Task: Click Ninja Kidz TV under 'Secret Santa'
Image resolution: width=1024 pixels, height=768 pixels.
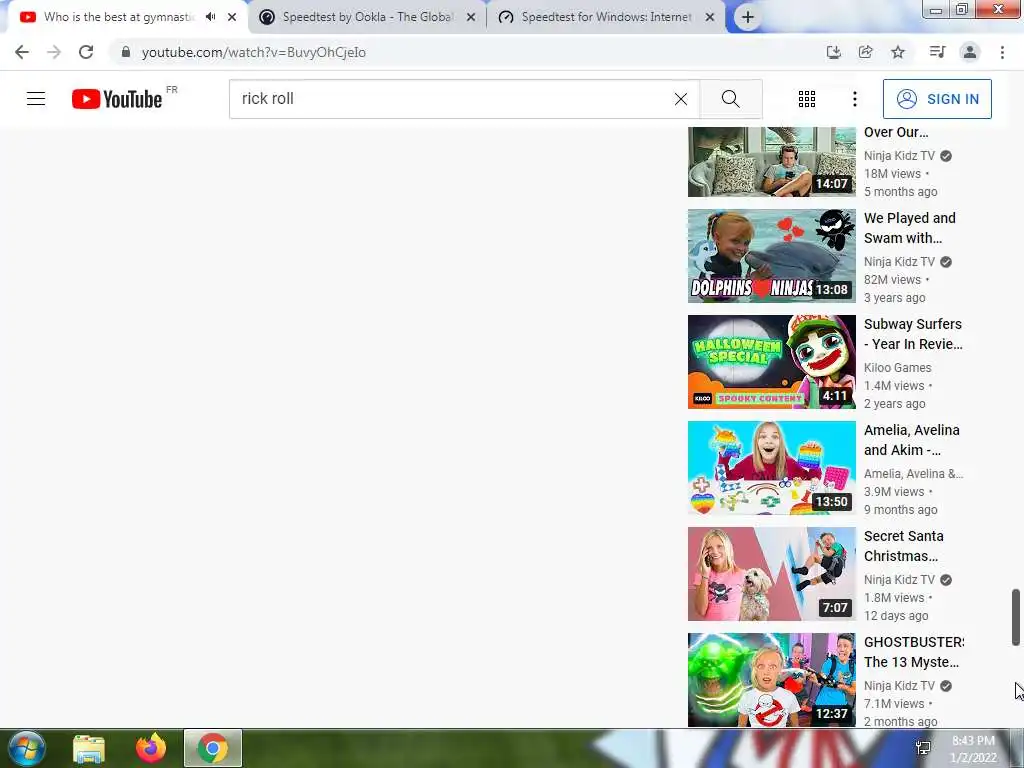Action: pyautogui.click(x=899, y=579)
